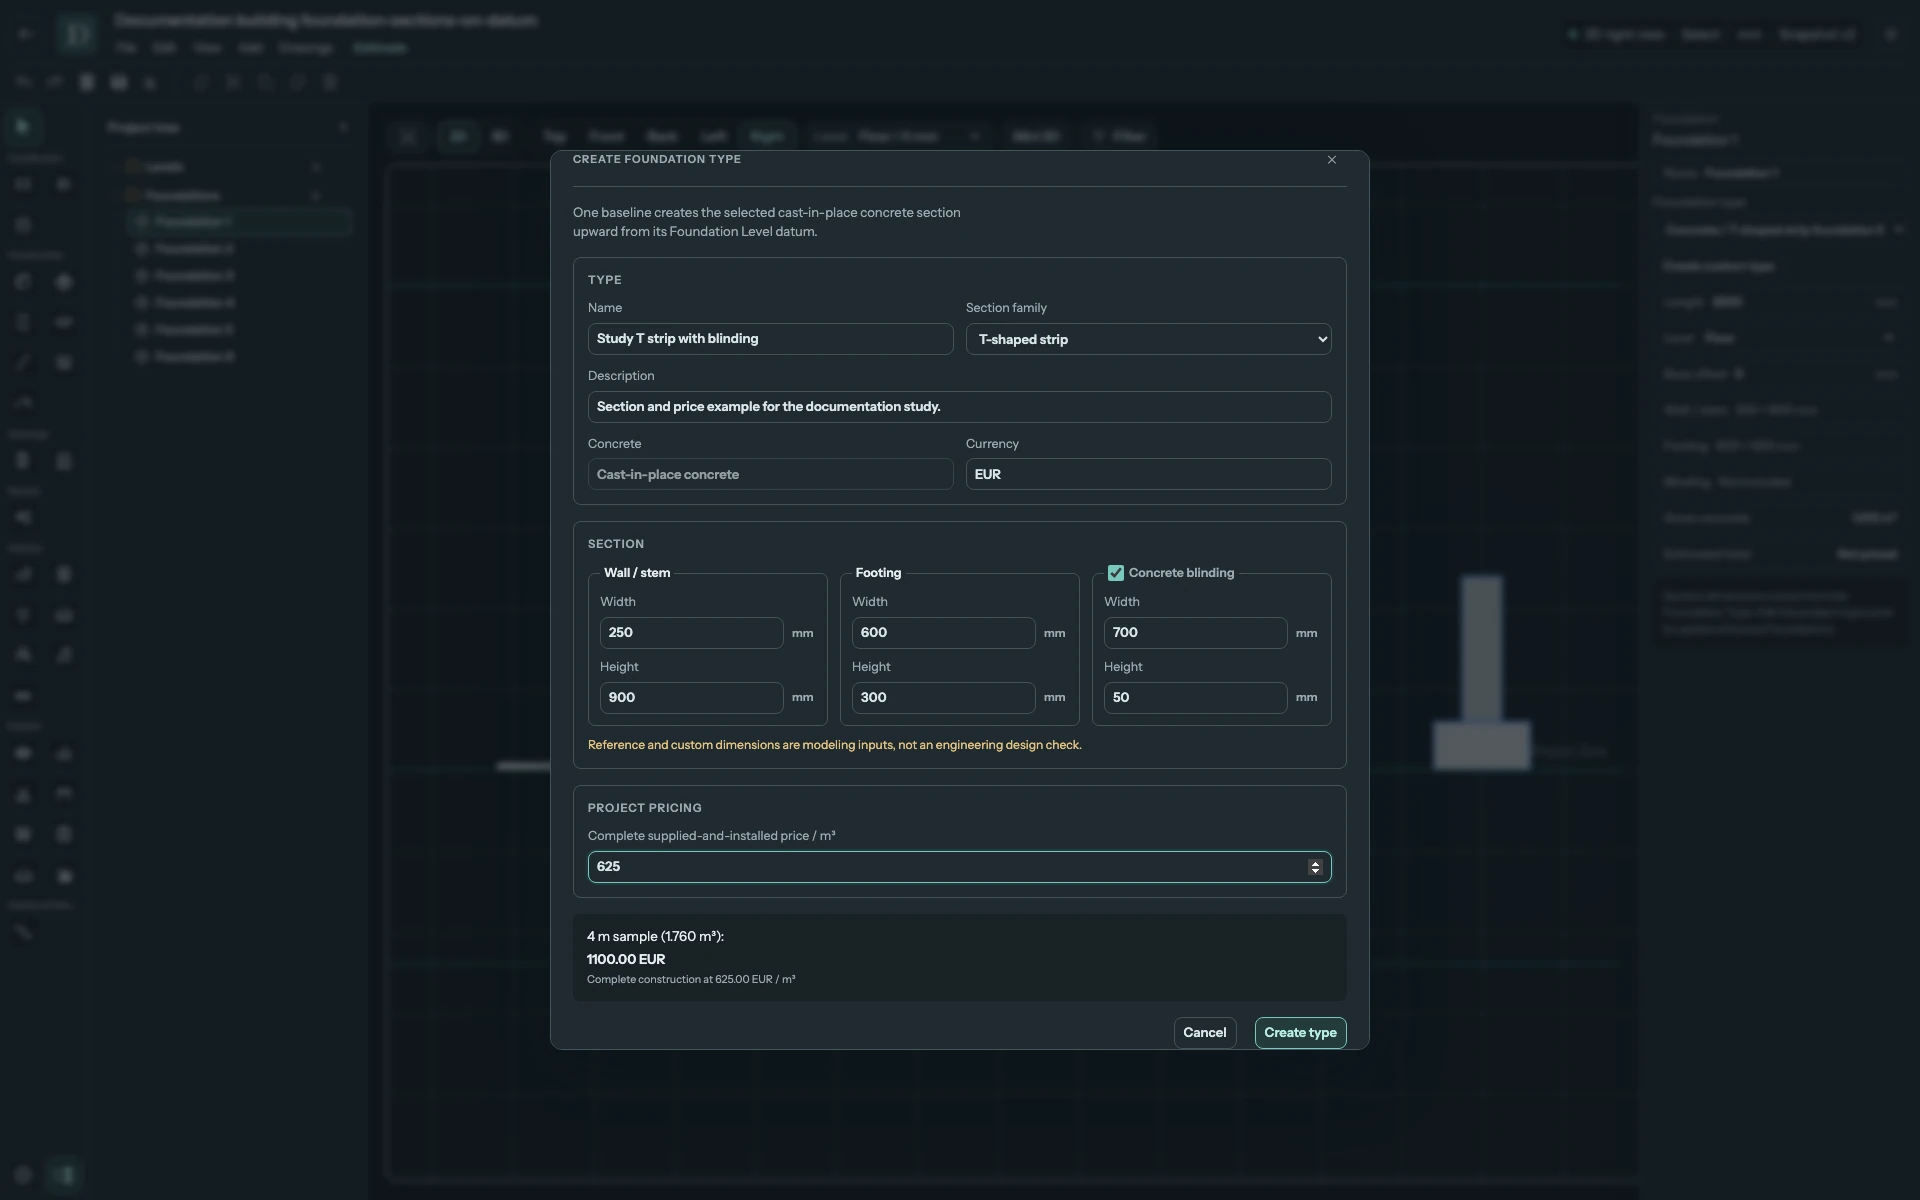Switch viewport to Front view
Viewport: 1920px width, 1200px height.
click(606, 136)
